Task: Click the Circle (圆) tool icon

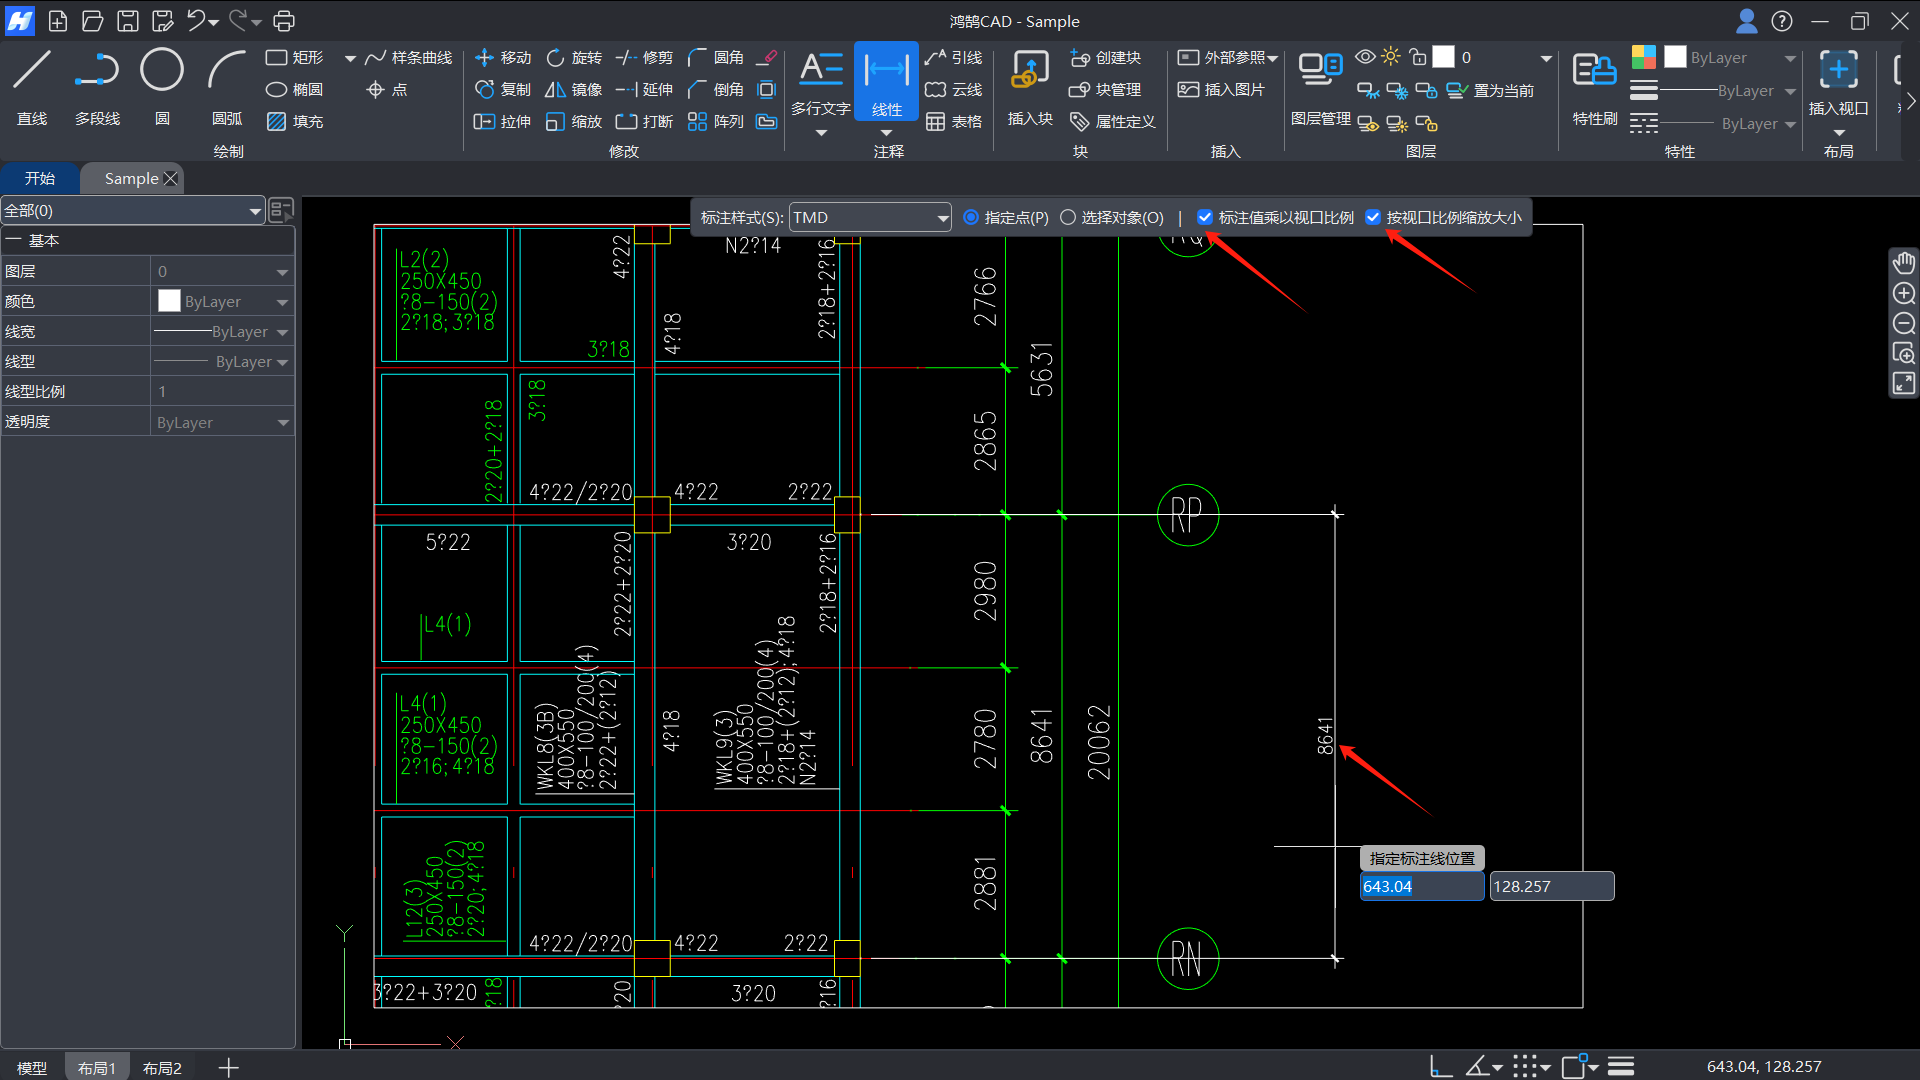Action: click(x=162, y=72)
